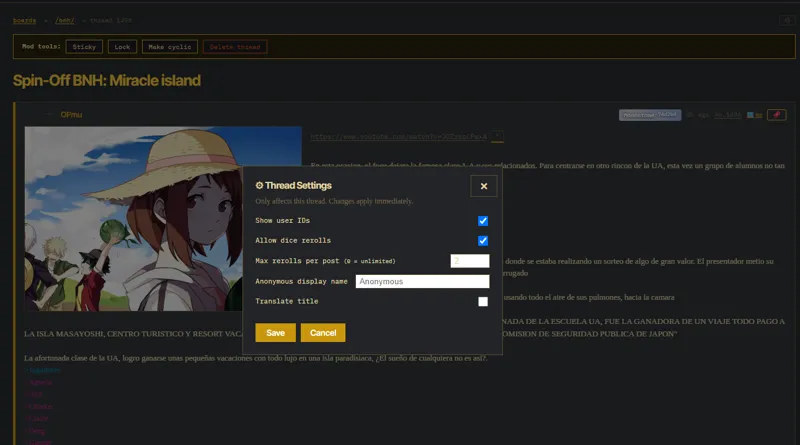The width and height of the screenshot is (800, 445).
Task: Click the OPmu poster name
Action: coord(71,115)
